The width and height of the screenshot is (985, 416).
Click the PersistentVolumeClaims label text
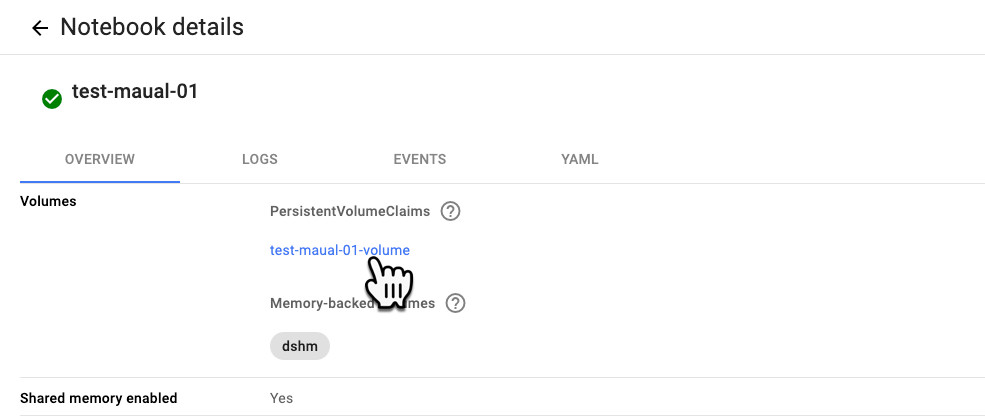(350, 211)
